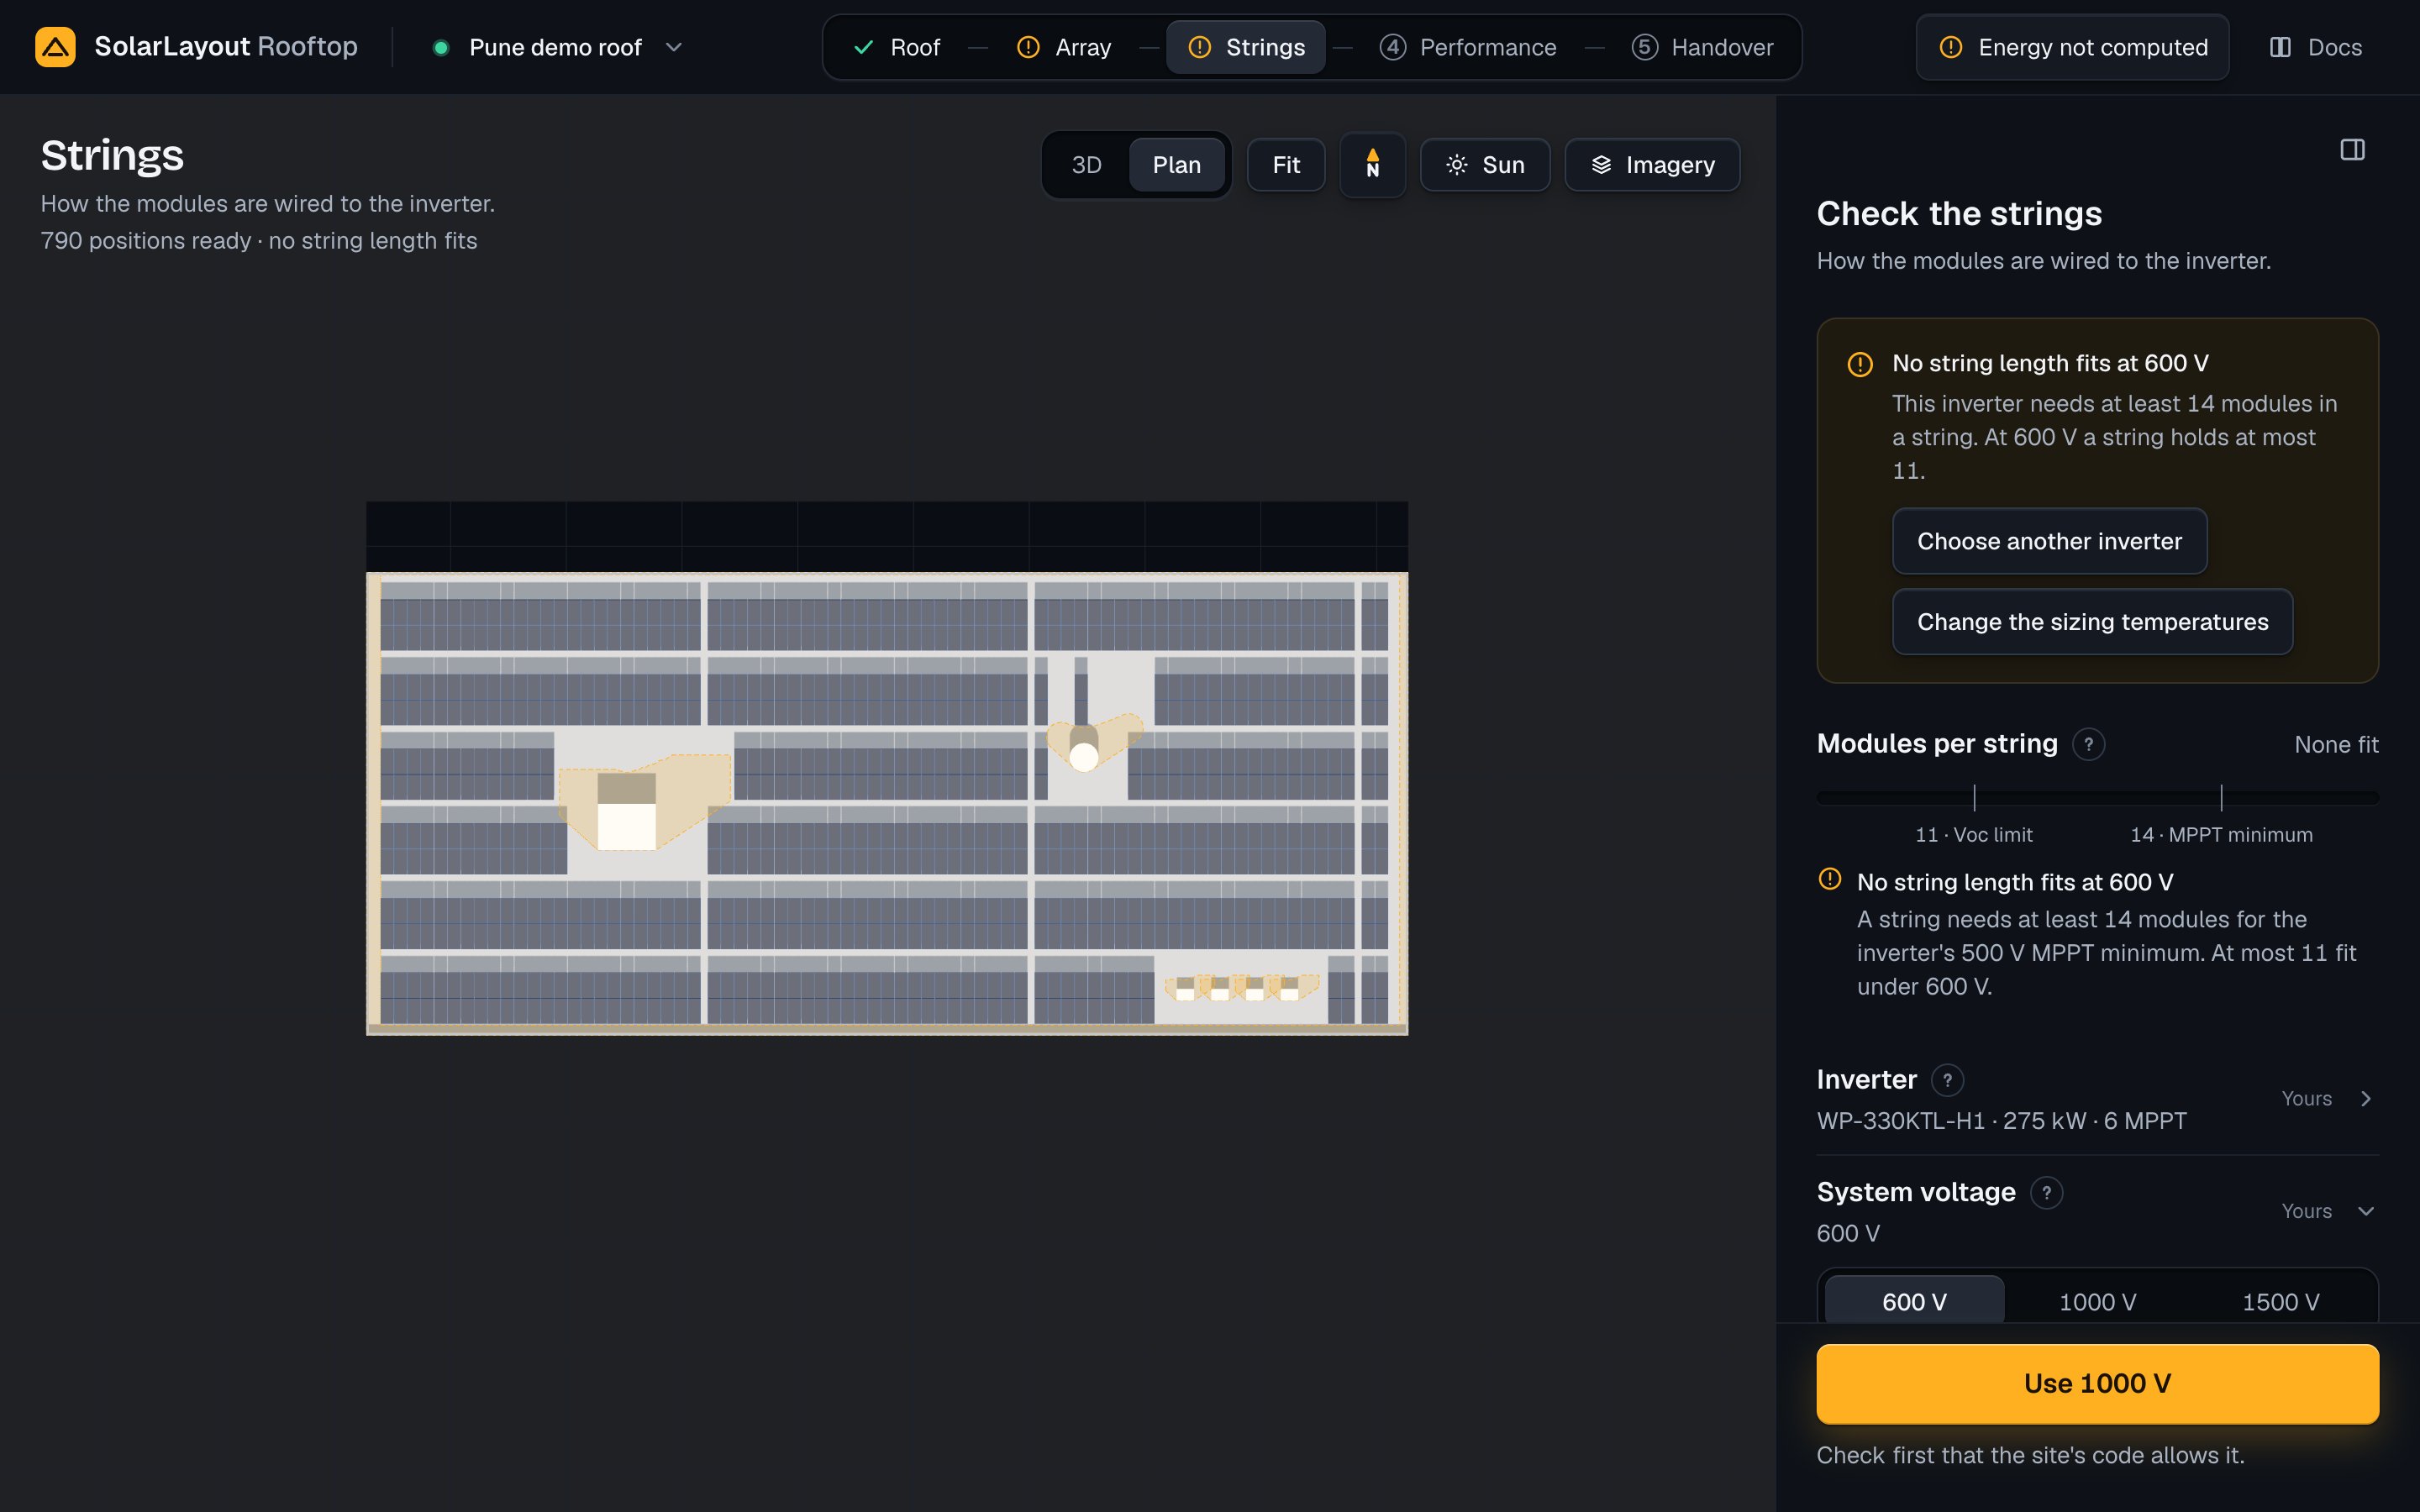
Task: Click the north compass icon
Action: pyautogui.click(x=1372, y=164)
